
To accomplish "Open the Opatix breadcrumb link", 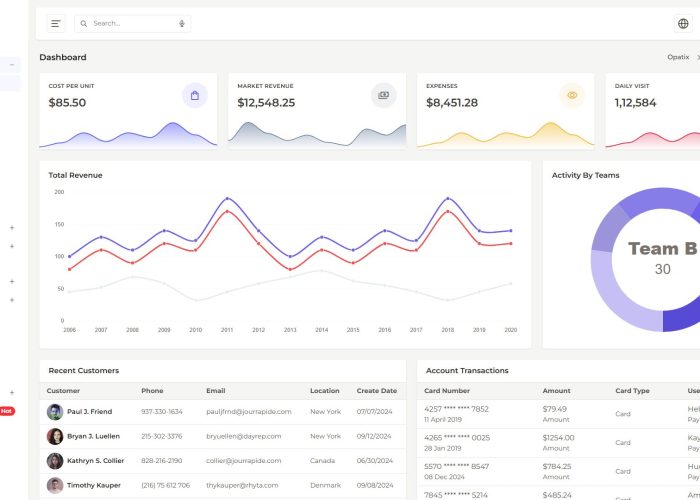I will point(678,57).
